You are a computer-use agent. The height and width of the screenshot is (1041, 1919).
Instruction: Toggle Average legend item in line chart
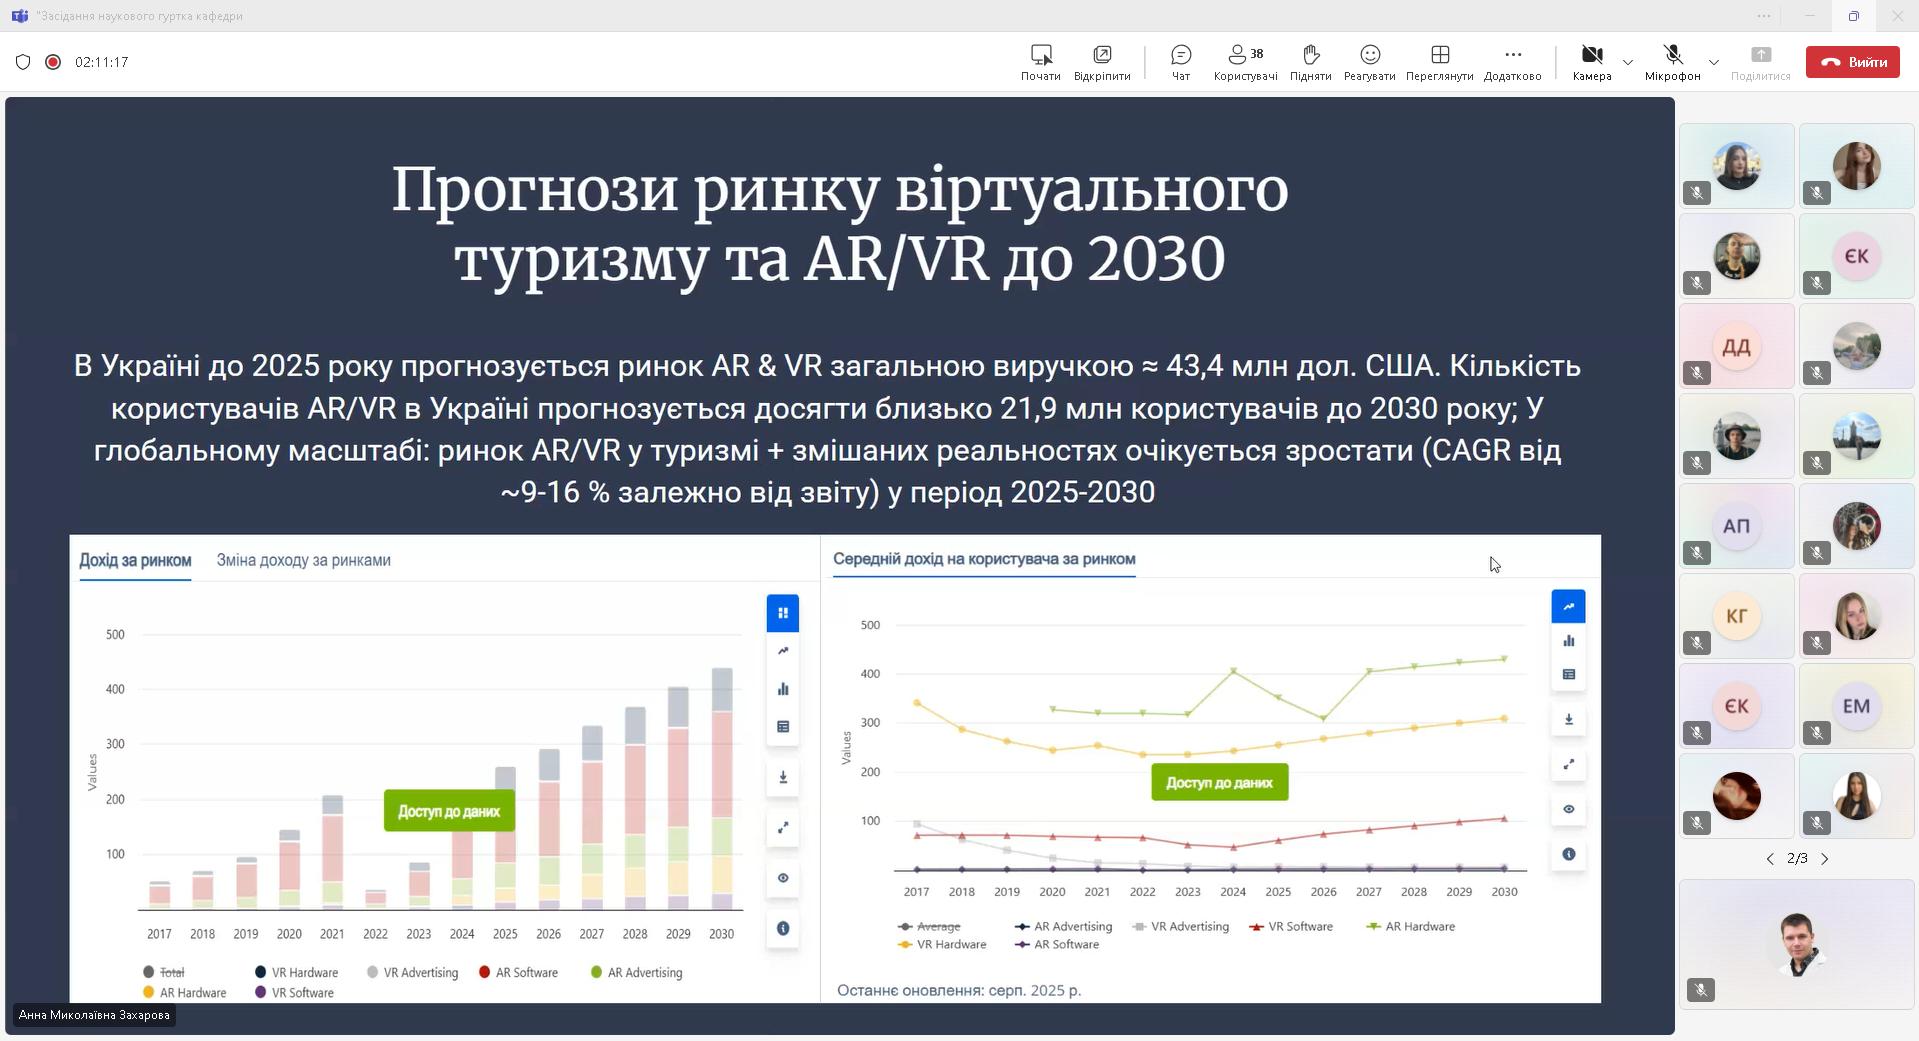929,927
